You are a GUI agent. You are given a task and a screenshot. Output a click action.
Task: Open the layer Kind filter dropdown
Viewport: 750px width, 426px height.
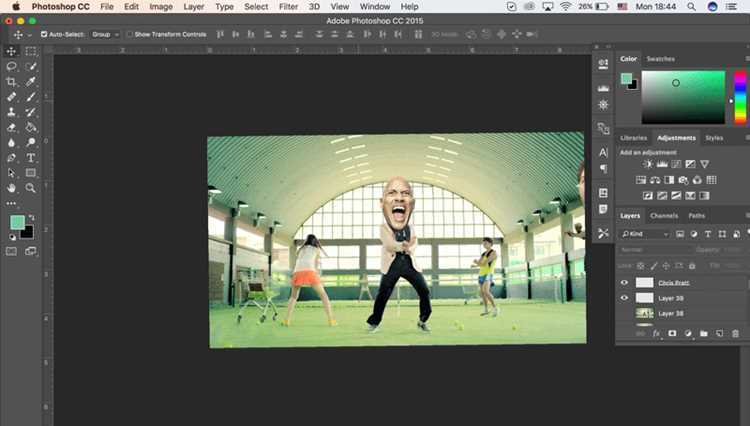tap(645, 234)
